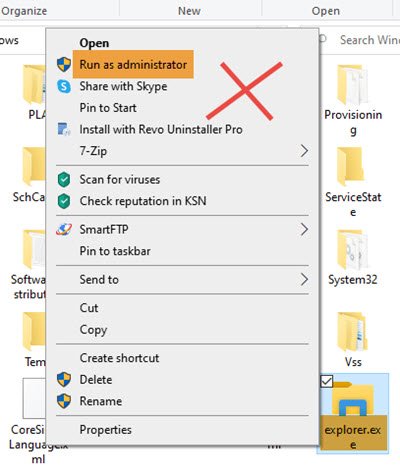400x474 pixels.
Task: Click the SmartFTP globe icon
Action: coord(64,229)
